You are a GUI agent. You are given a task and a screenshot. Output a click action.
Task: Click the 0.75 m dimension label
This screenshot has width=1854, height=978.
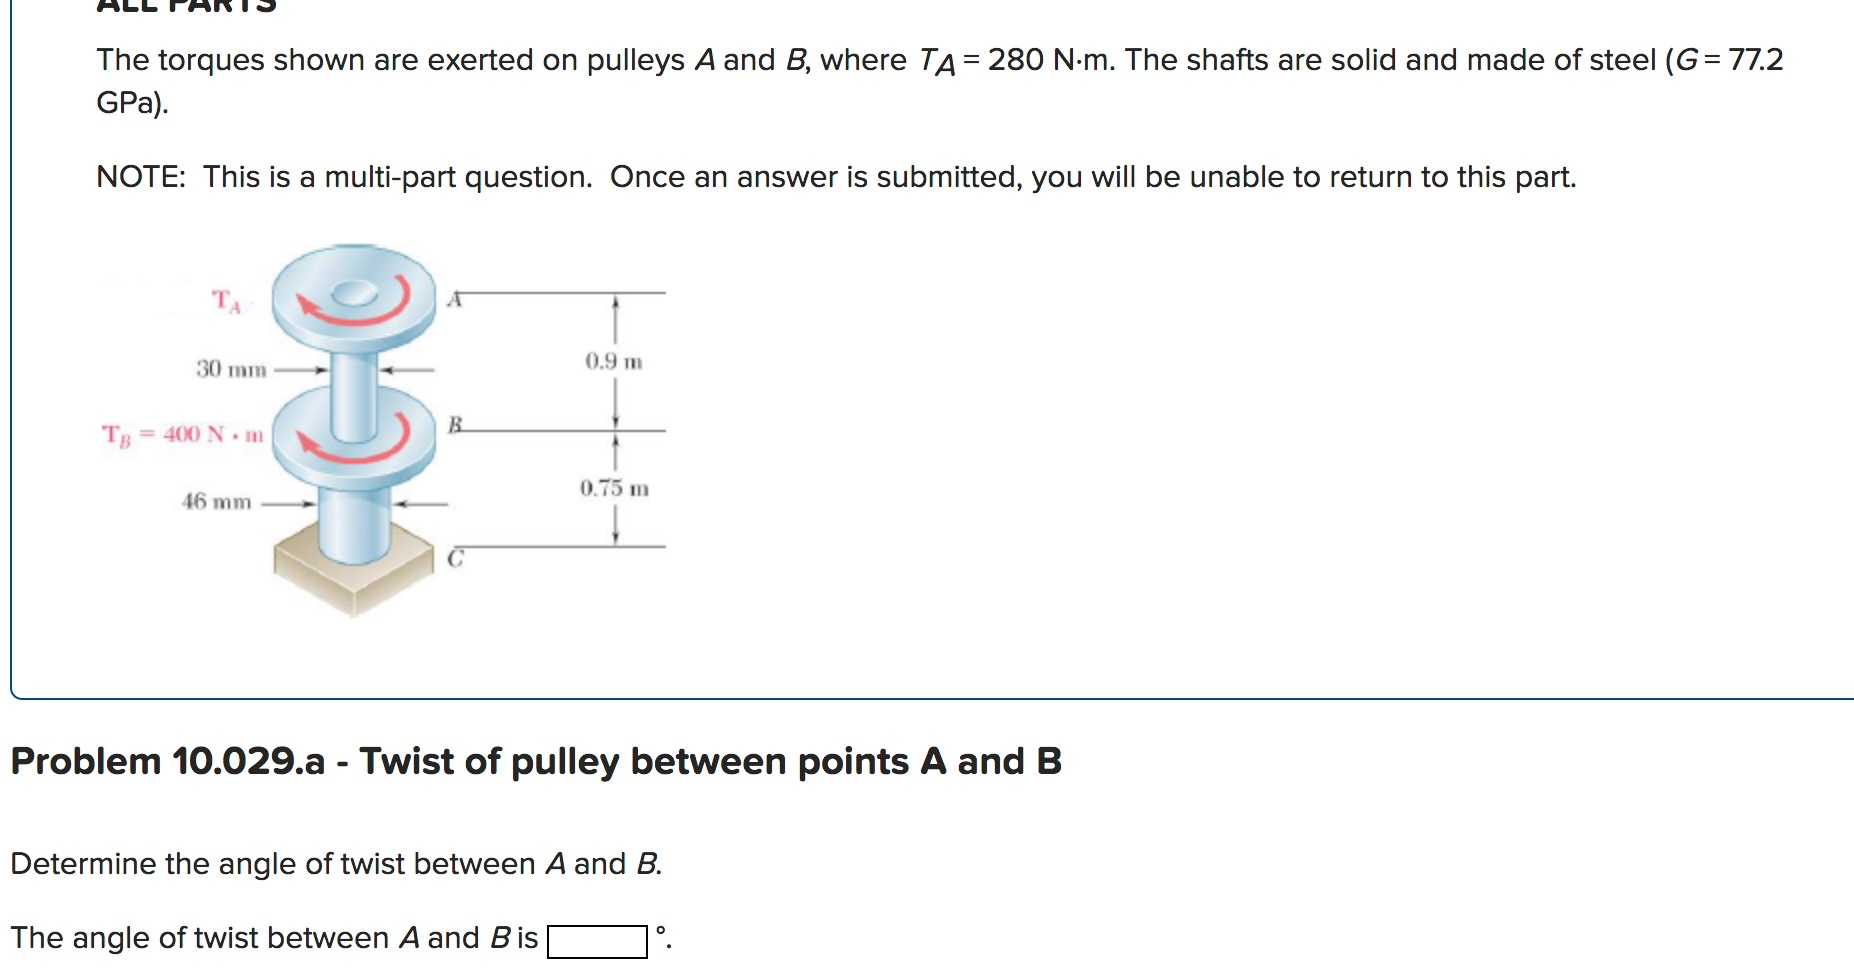point(614,488)
